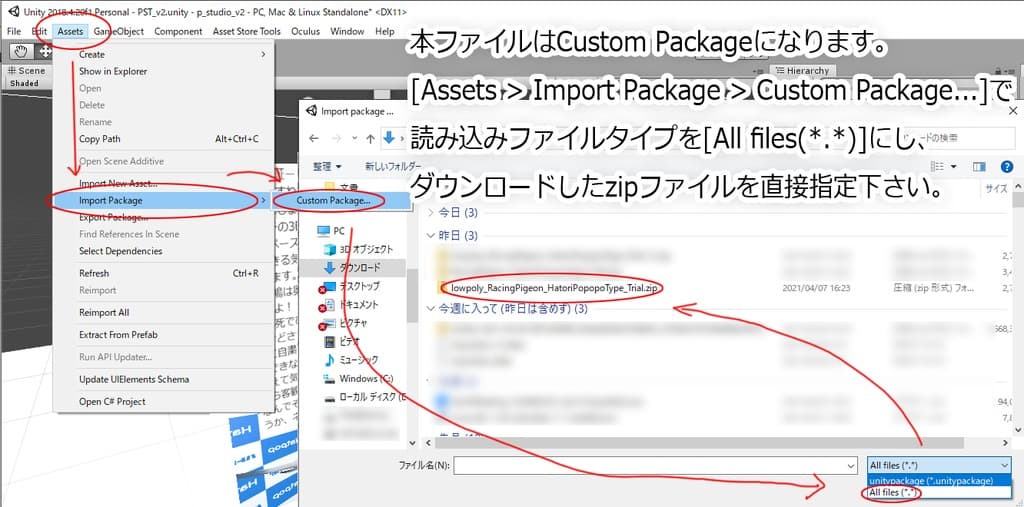1024x507 pixels.
Task: Switch to the Hierarchy tab
Action: pos(802,71)
